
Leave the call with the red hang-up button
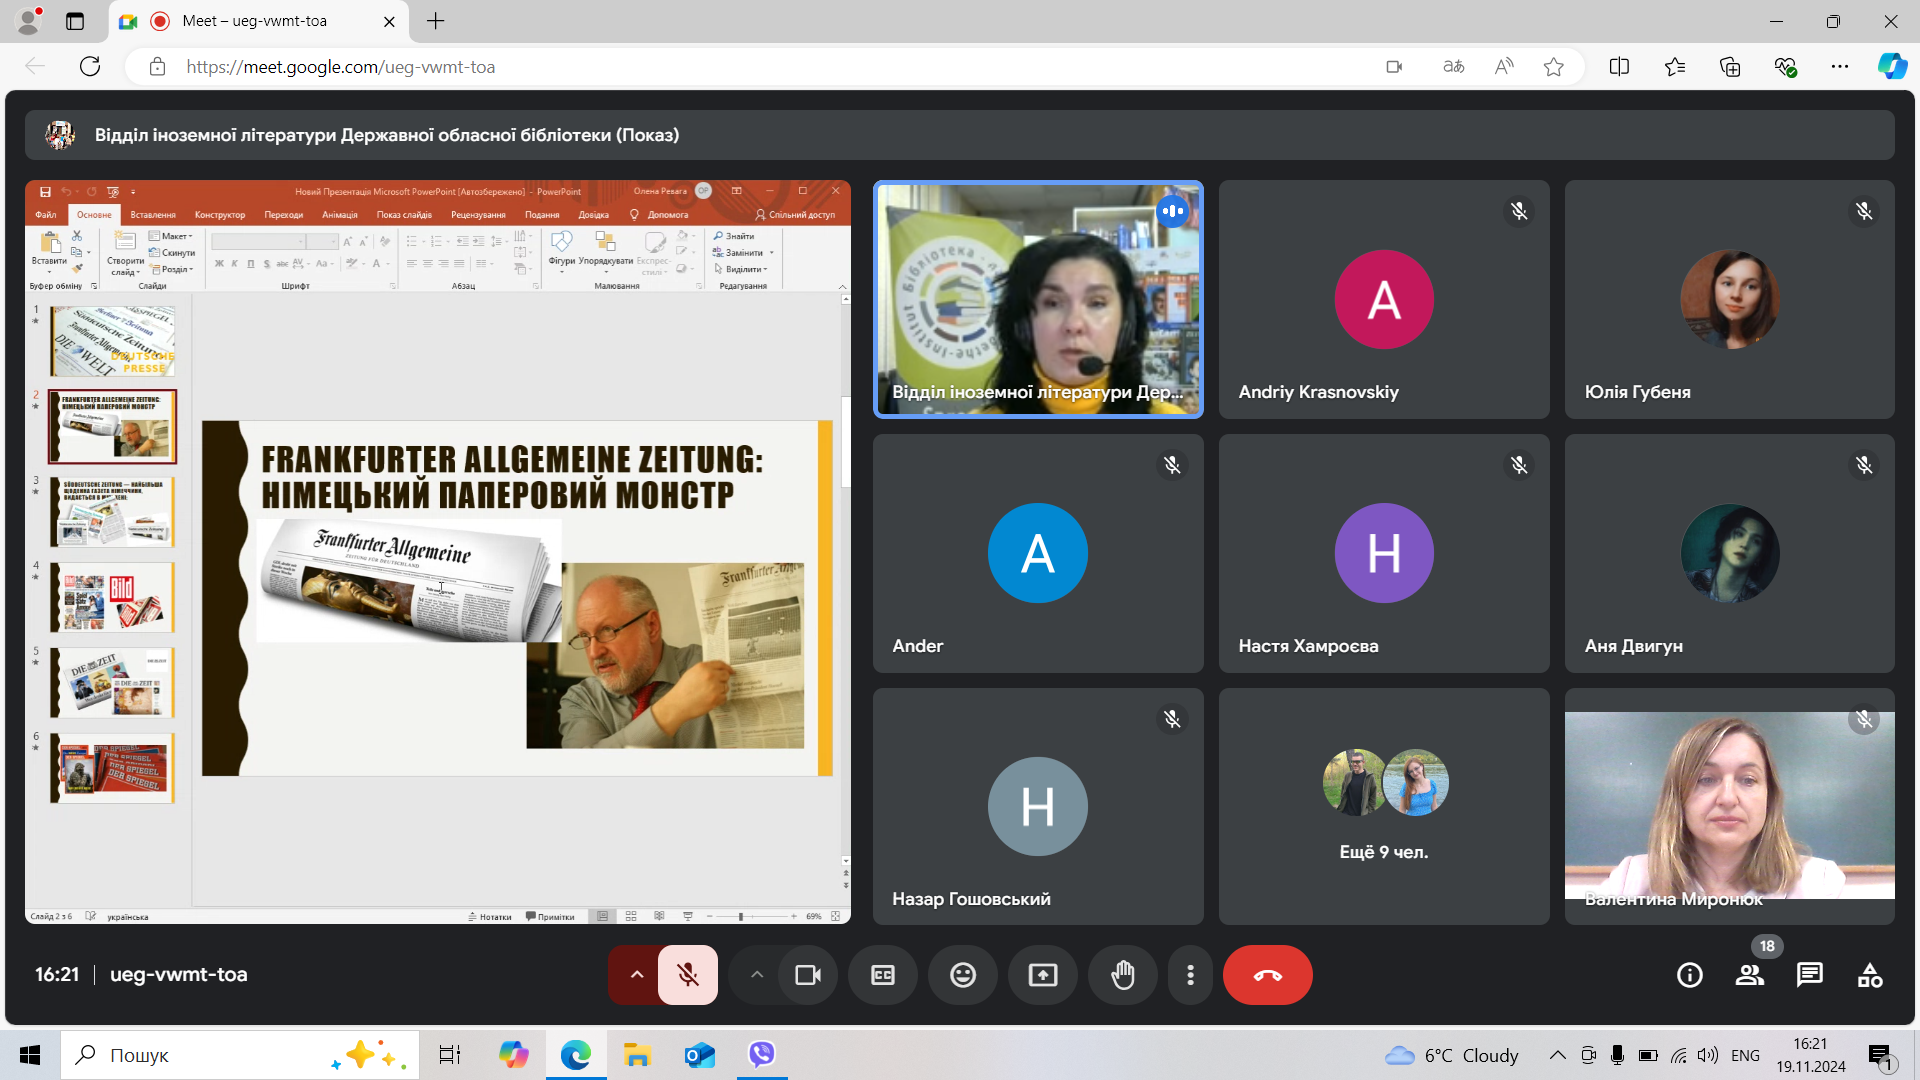point(1267,975)
